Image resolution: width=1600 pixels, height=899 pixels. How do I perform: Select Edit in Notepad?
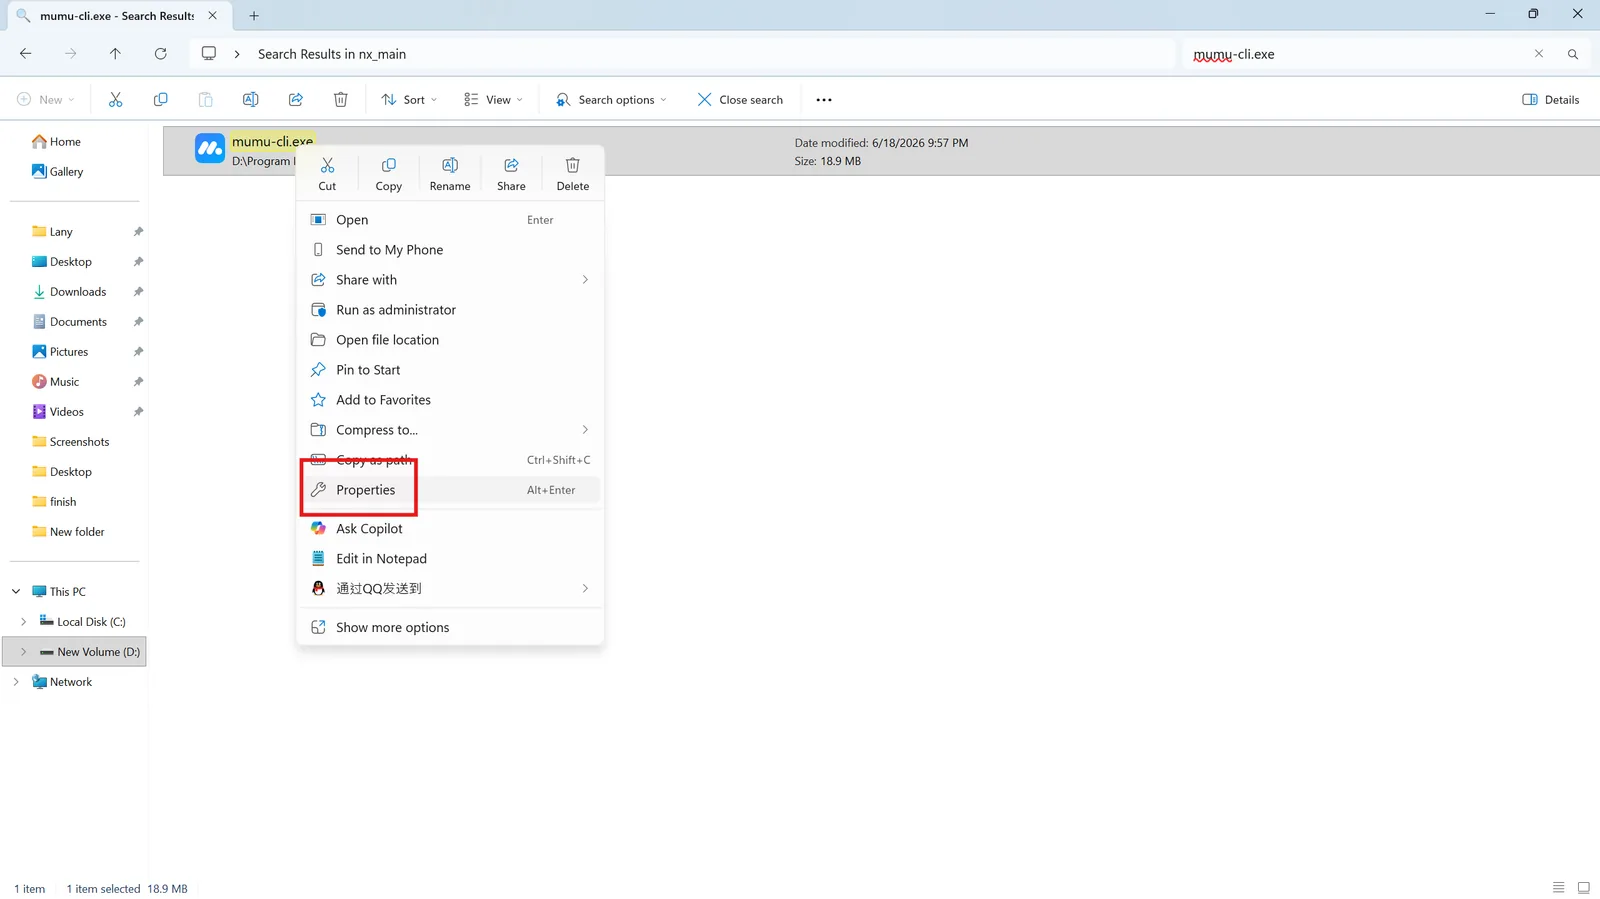450,559
